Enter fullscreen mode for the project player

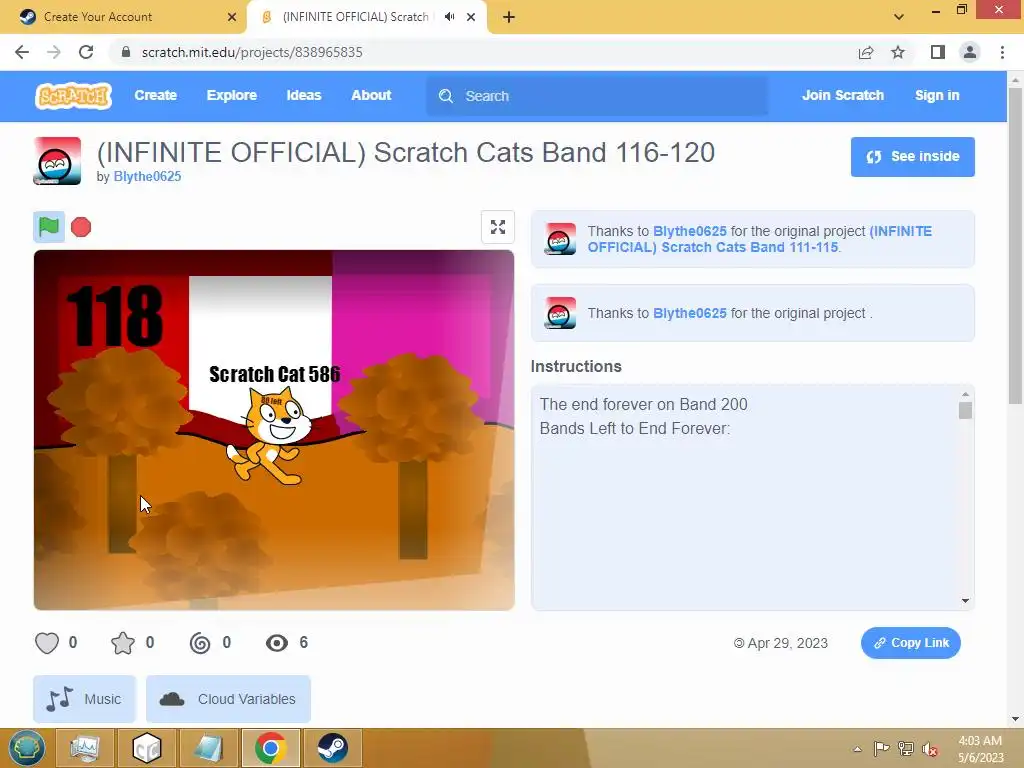(498, 227)
